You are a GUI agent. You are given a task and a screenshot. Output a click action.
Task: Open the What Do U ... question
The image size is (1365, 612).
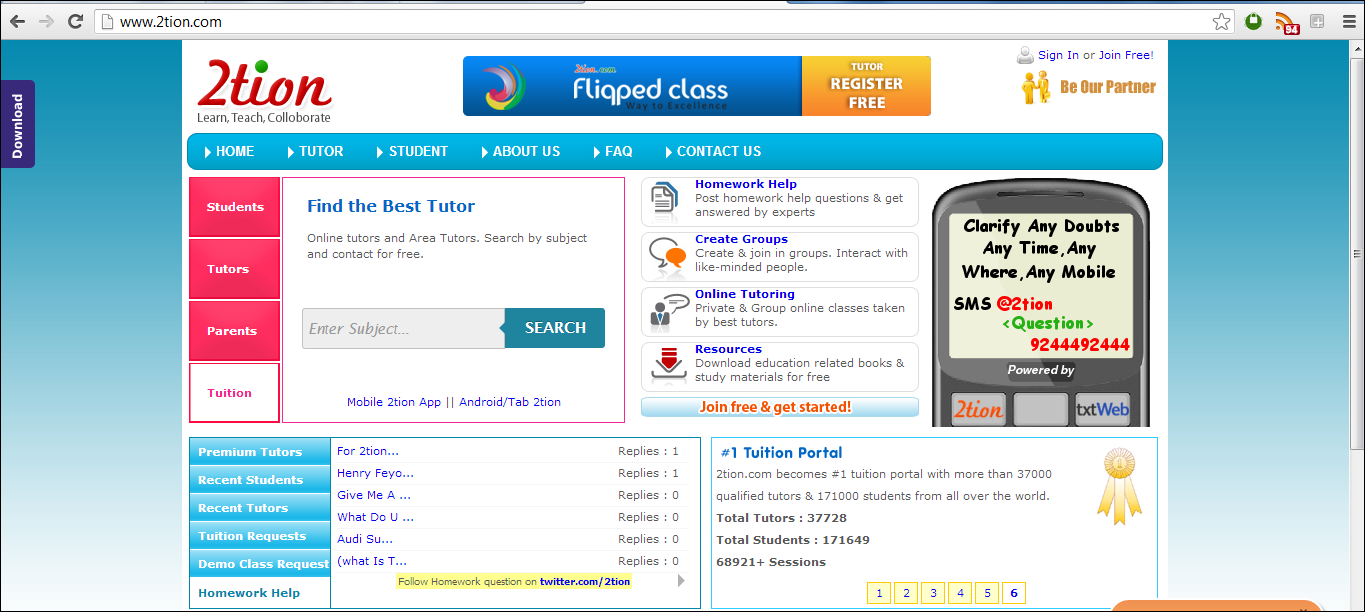(x=375, y=517)
